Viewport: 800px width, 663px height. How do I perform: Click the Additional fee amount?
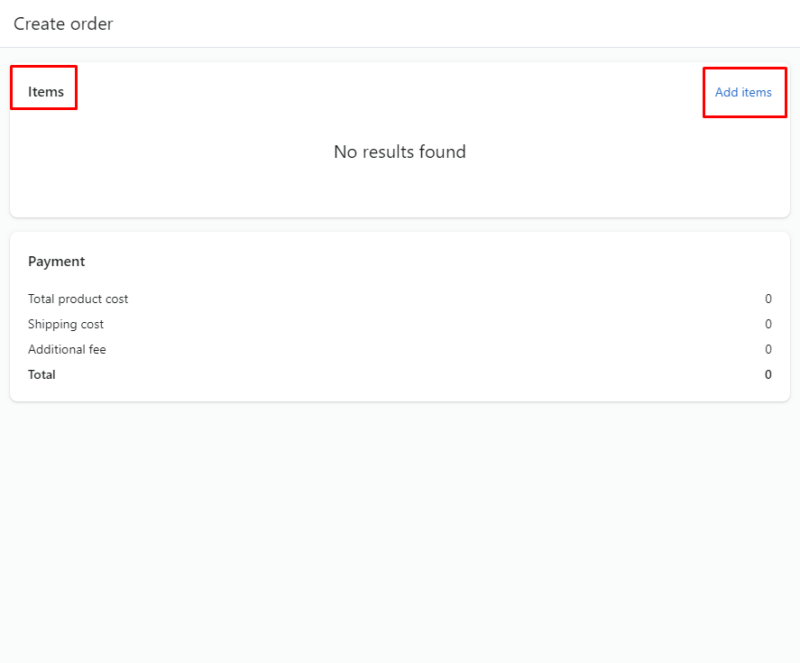coord(768,349)
